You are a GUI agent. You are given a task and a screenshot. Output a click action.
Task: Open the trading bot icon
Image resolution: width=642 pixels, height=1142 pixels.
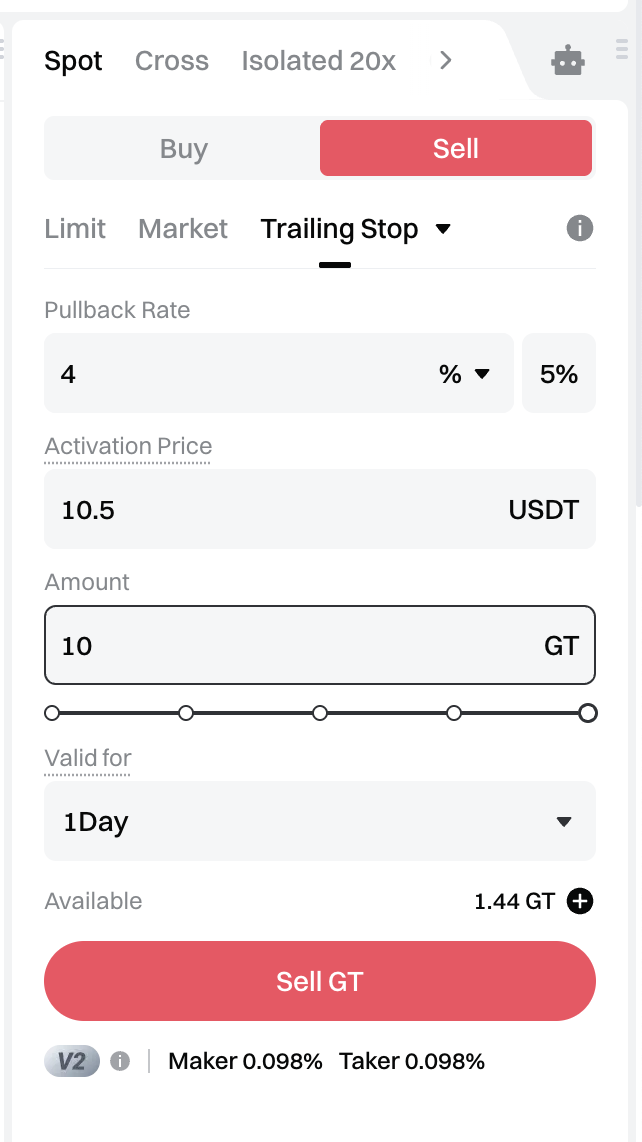(x=568, y=62)
